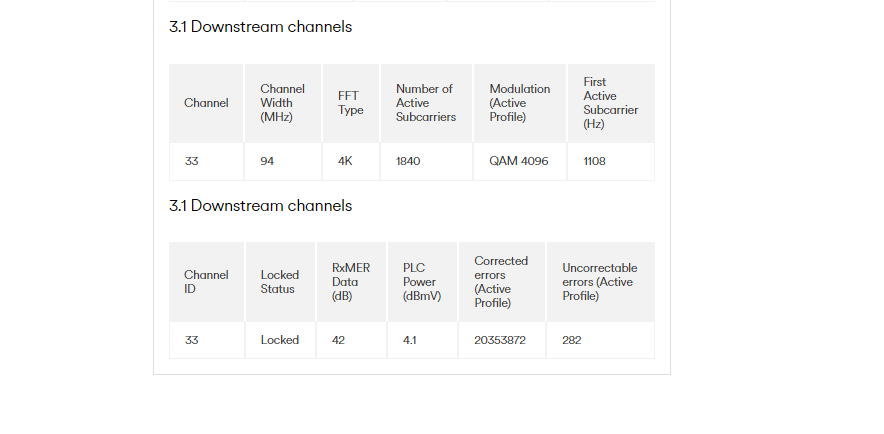Click Number of Active Subcarriers header
The width and height of the screenshot is (884, 434).
click(426, 103)
